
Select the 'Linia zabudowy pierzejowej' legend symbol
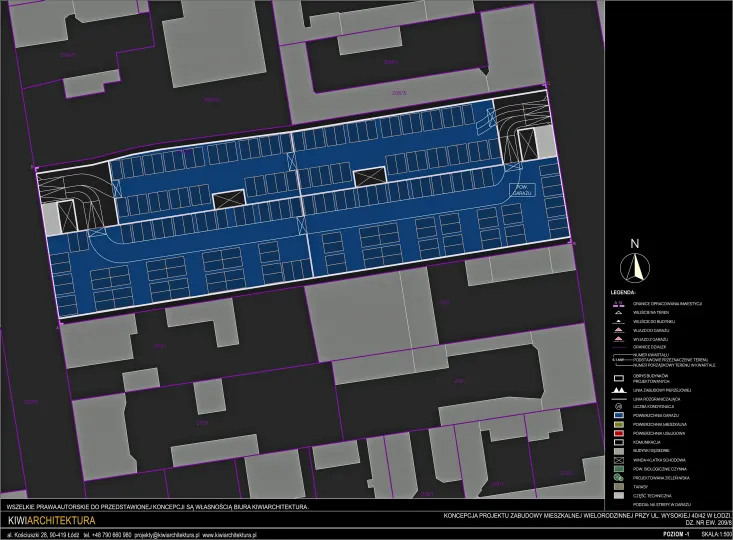(618, 389)
